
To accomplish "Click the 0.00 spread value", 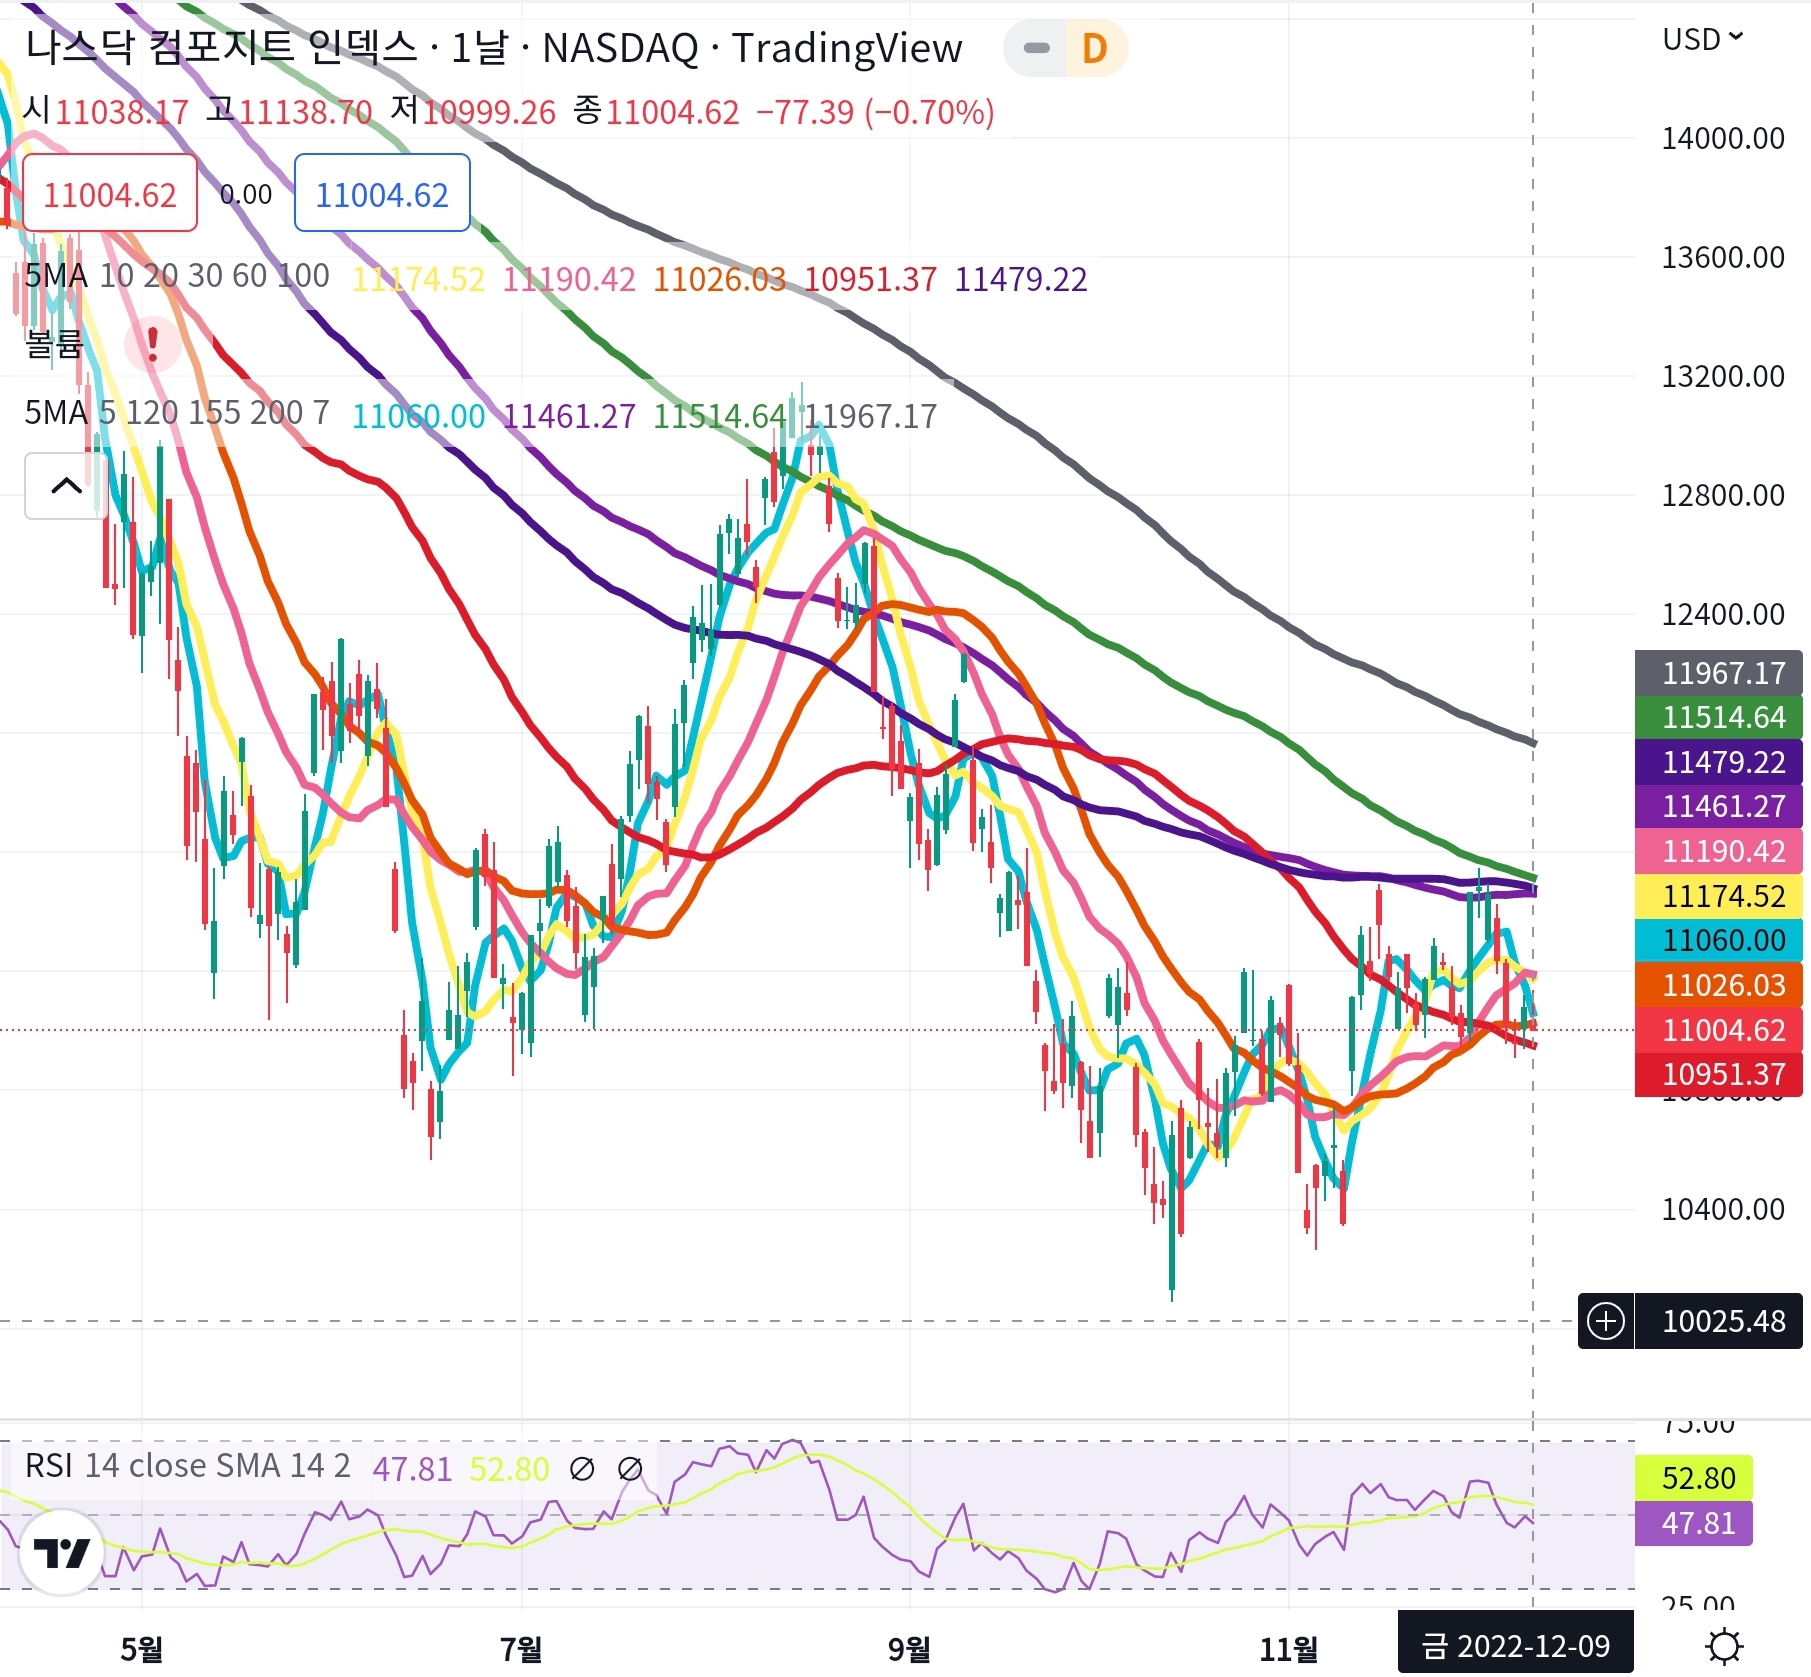I will pyautogui.click(x=246, y=194).
